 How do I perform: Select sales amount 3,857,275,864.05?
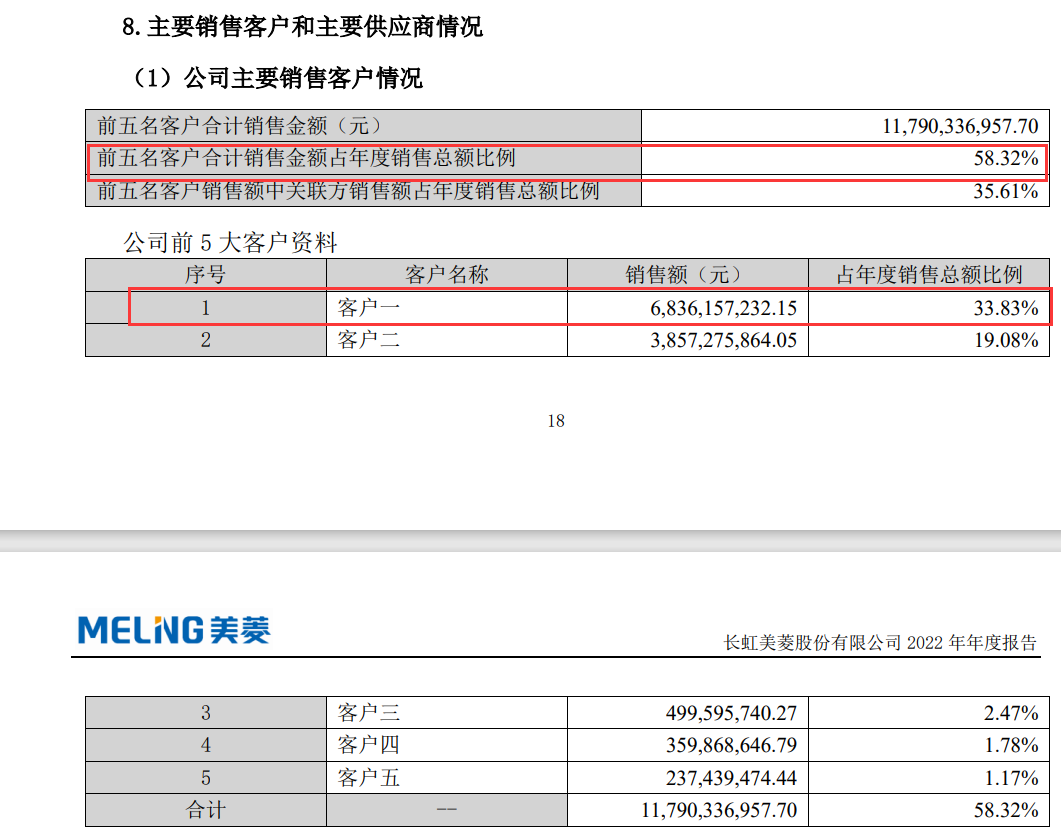(x=724, y=340)
